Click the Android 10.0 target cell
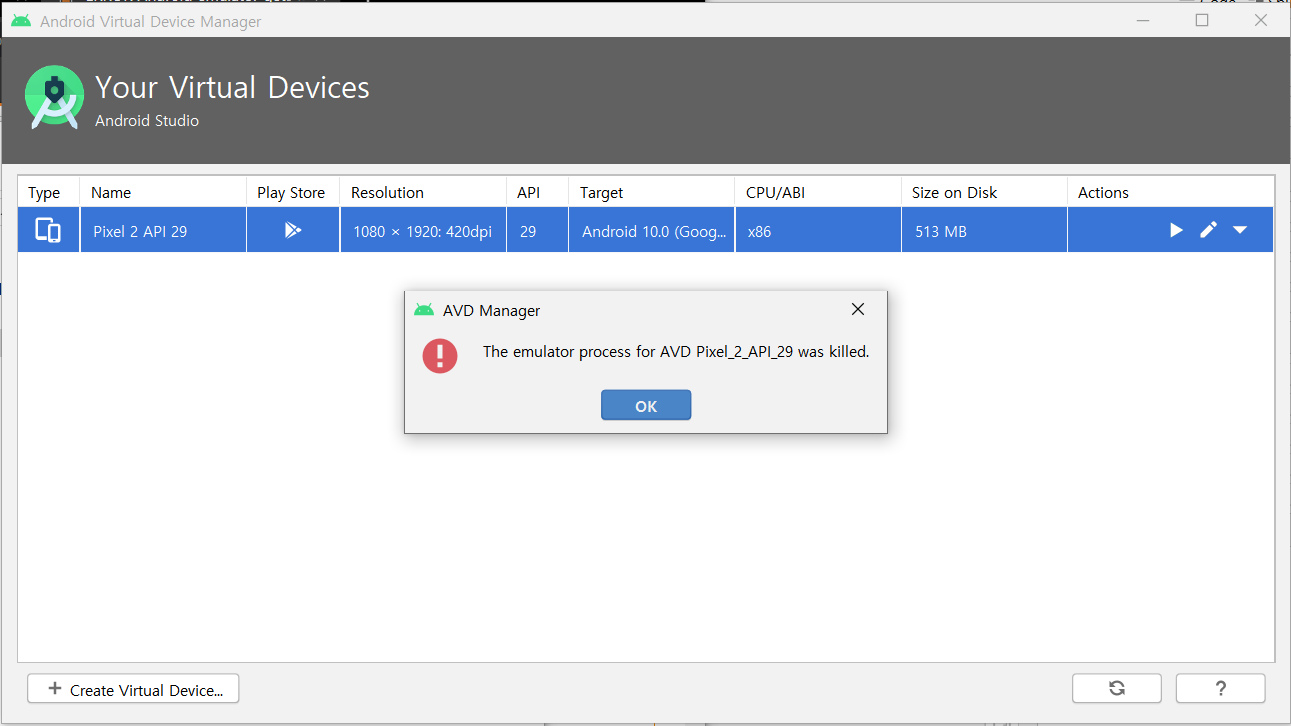Image resolution: width=1291 pixels, height=726 pixels. [x=652, y=230]
